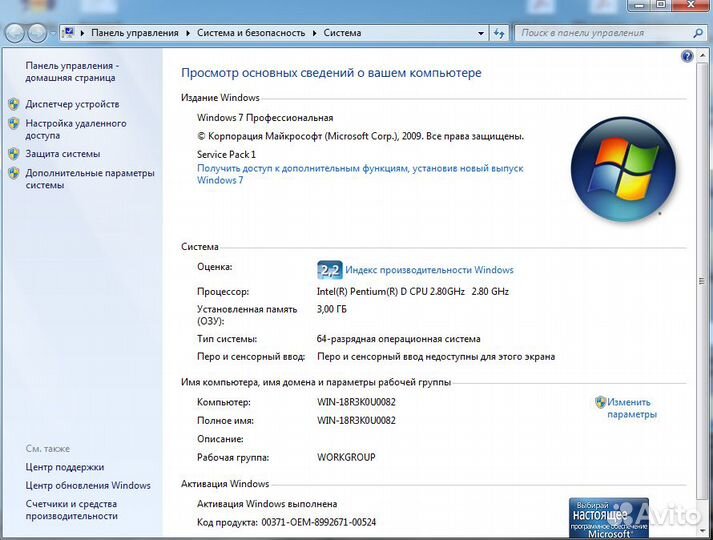Open Счетчики и средства производительности link
713x540 pixels.
[x=71, y=510]
